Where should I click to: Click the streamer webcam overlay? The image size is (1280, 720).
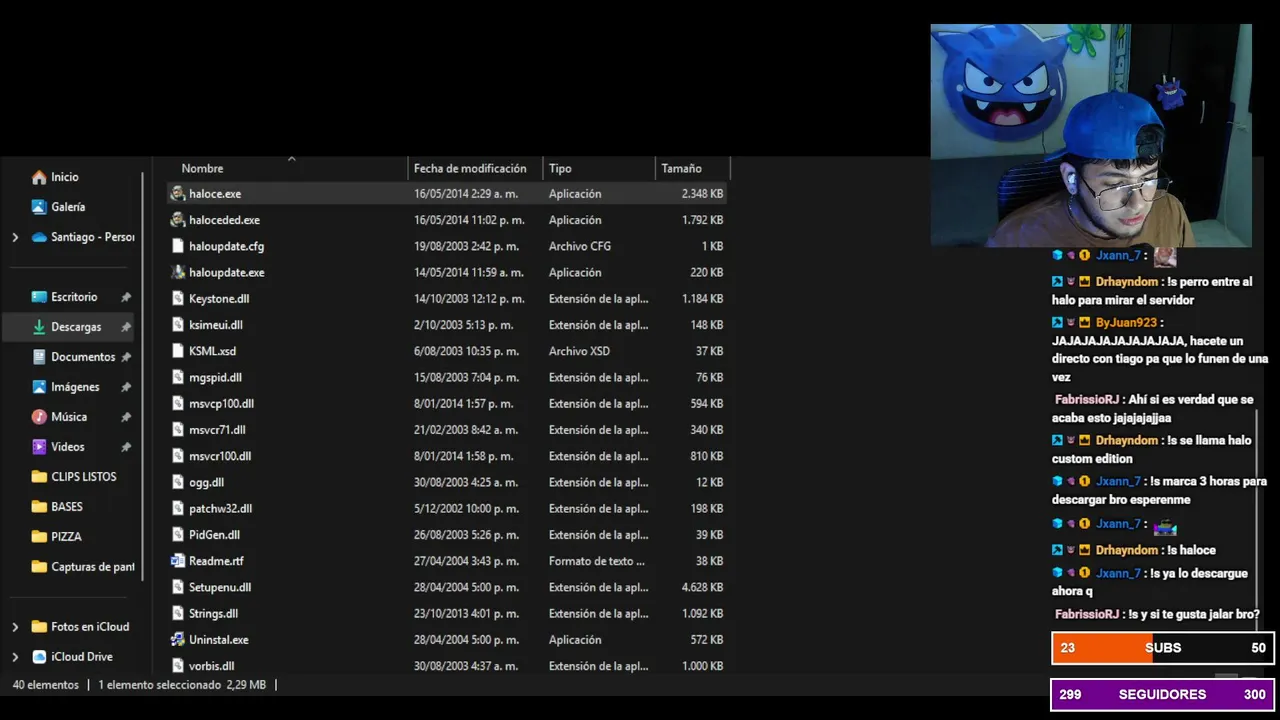1091,136
